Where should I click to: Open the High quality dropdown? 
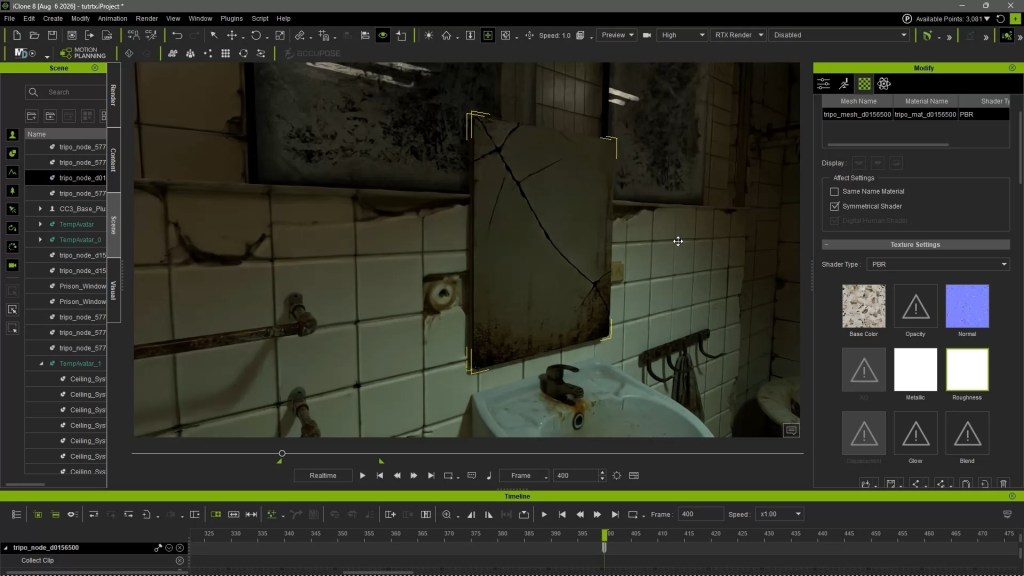682,35
